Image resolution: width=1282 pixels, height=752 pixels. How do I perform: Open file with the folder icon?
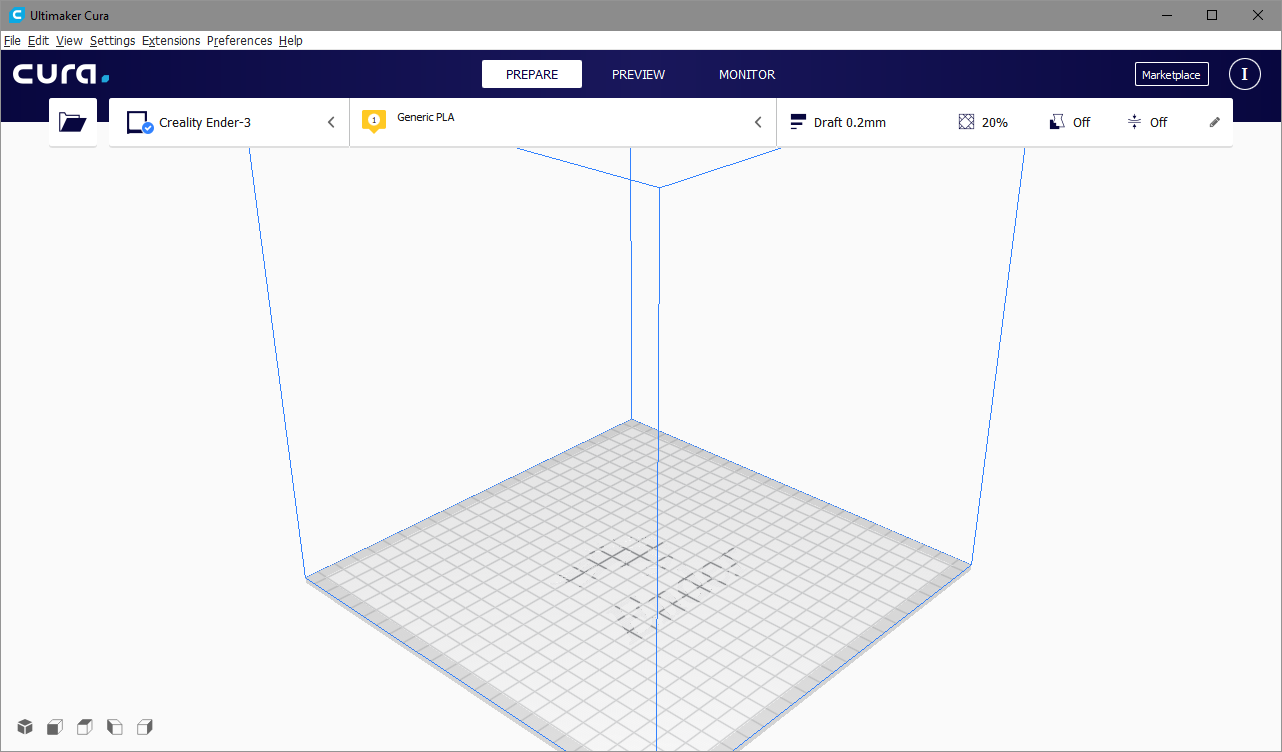(73, 122)
